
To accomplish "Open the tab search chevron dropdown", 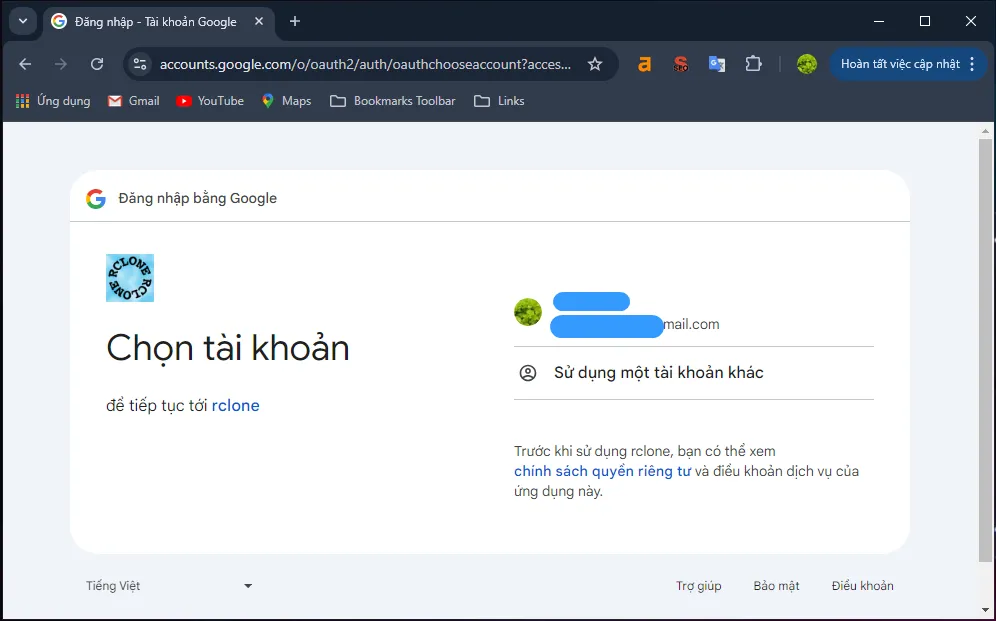I will (22, 21).
